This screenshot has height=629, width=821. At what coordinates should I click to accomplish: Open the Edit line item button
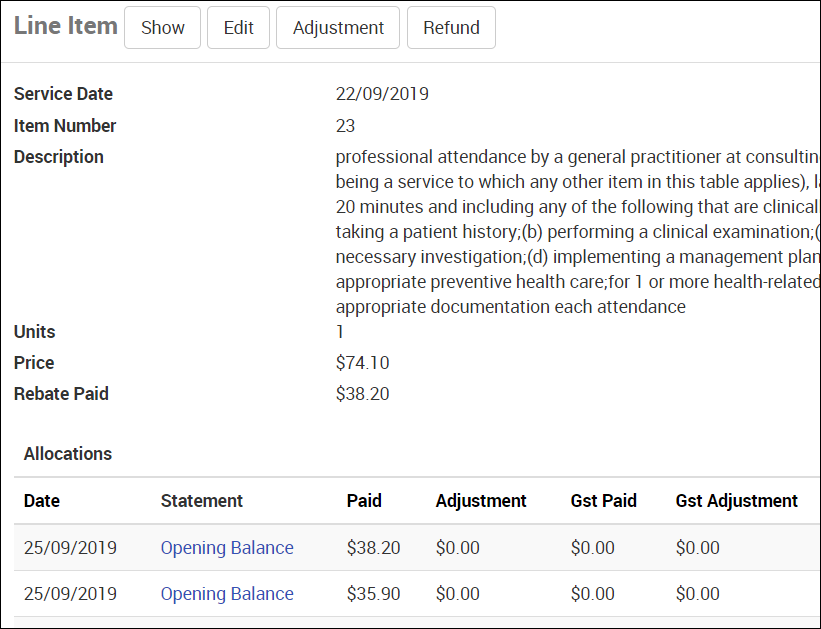pos(238,28)
